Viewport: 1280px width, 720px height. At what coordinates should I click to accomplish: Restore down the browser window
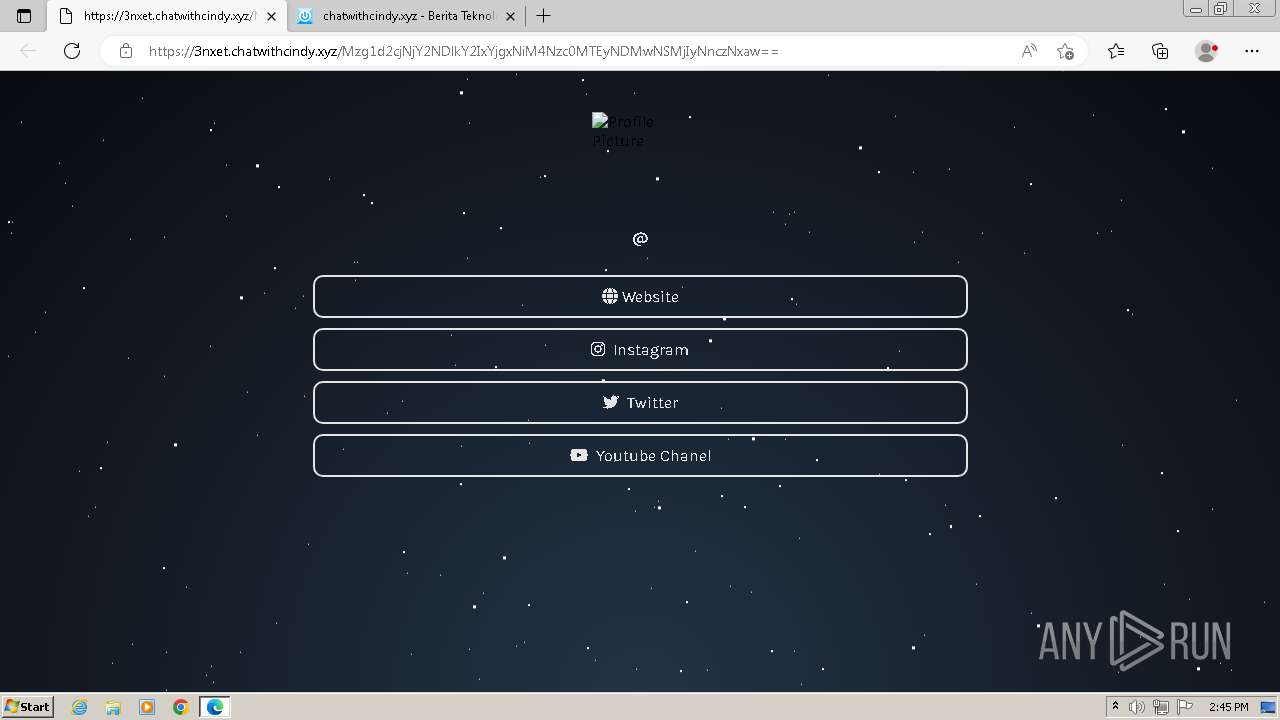click(x=1221, y=9)
